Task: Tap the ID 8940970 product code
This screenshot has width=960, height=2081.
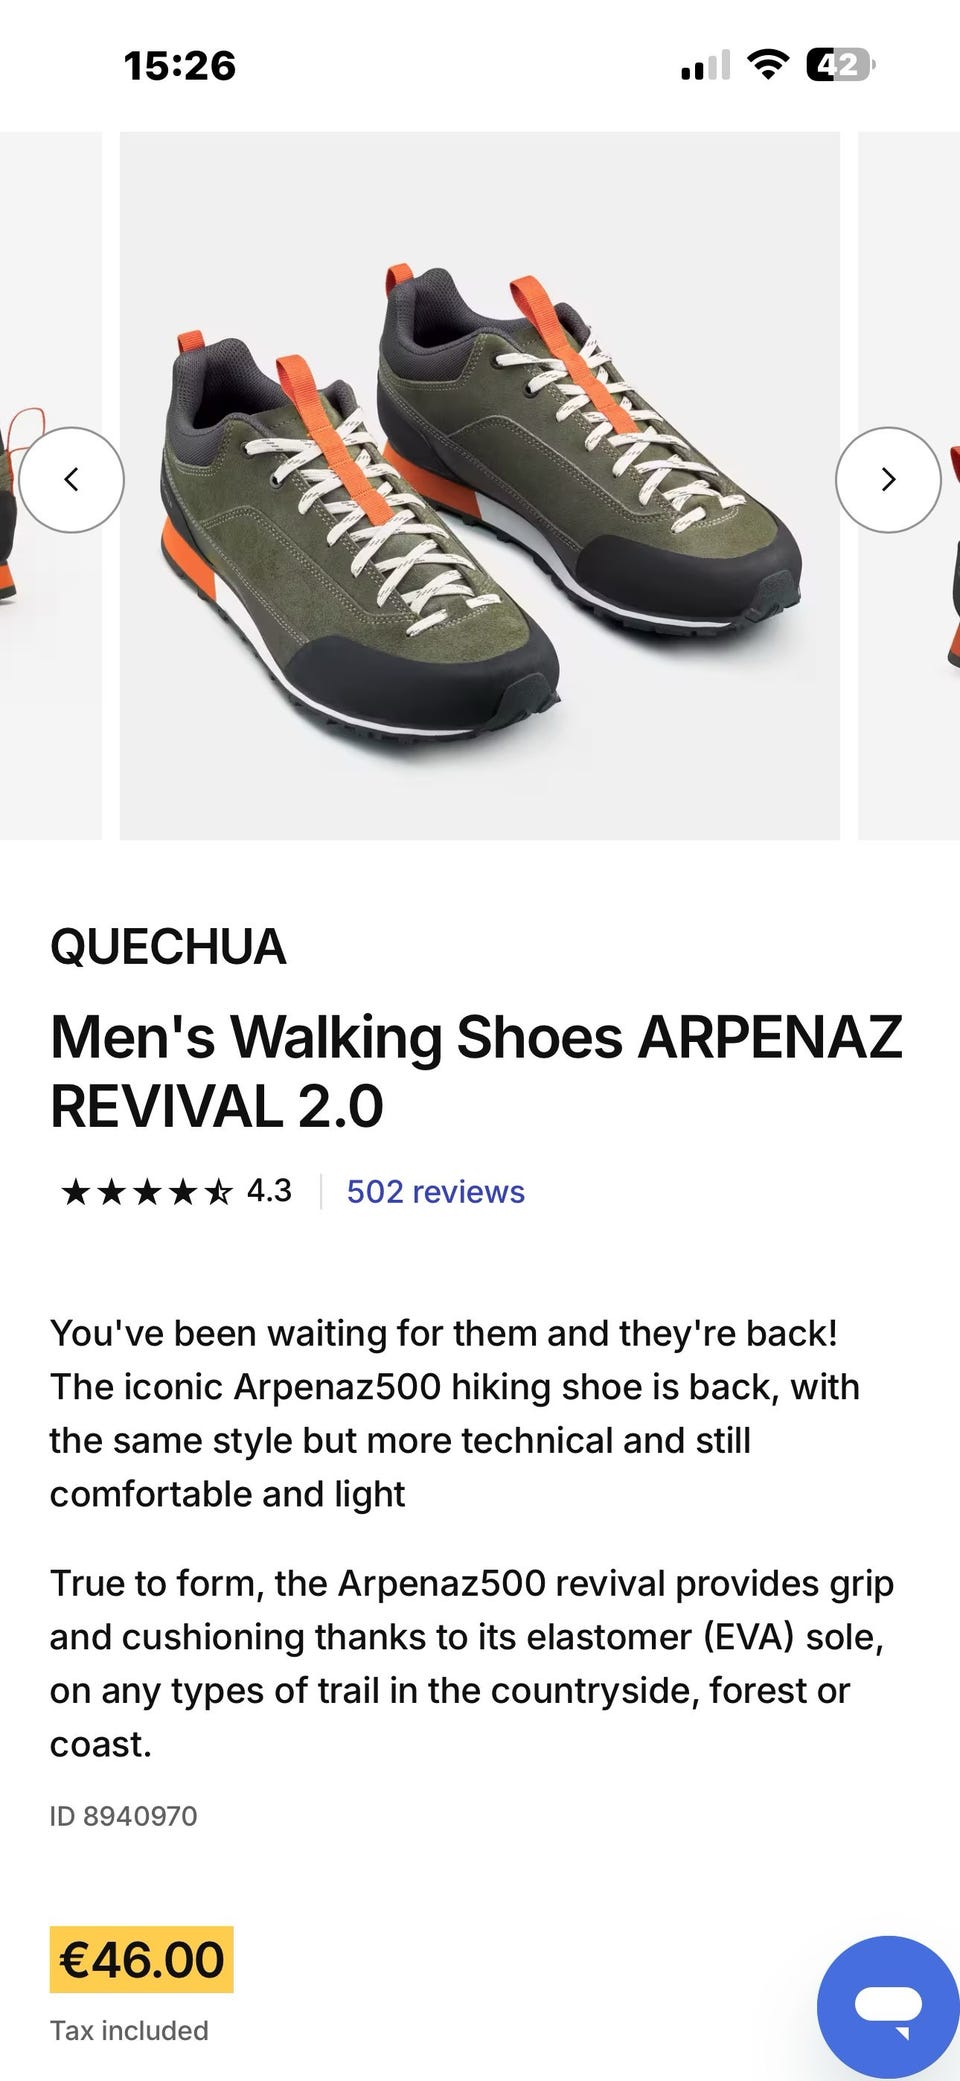Action: tap(124, 1816)
